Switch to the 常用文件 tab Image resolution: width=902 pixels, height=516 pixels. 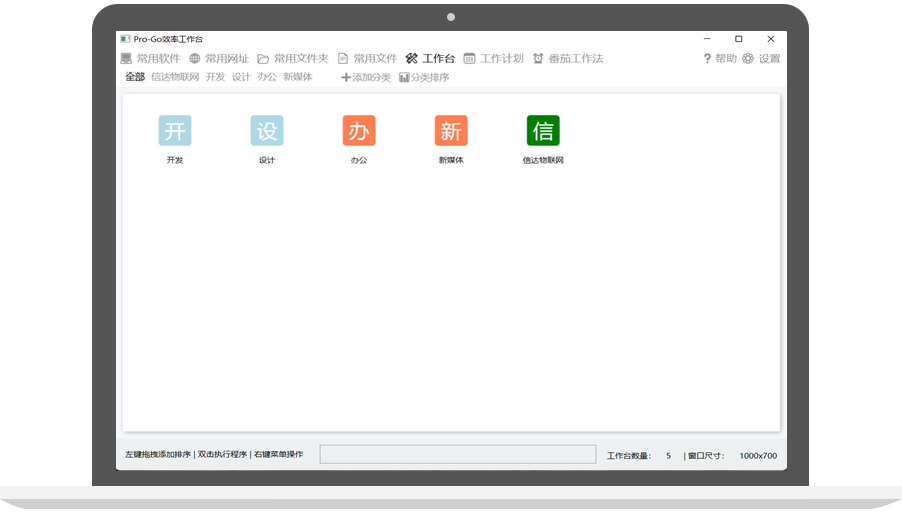[x=368, y=59]
